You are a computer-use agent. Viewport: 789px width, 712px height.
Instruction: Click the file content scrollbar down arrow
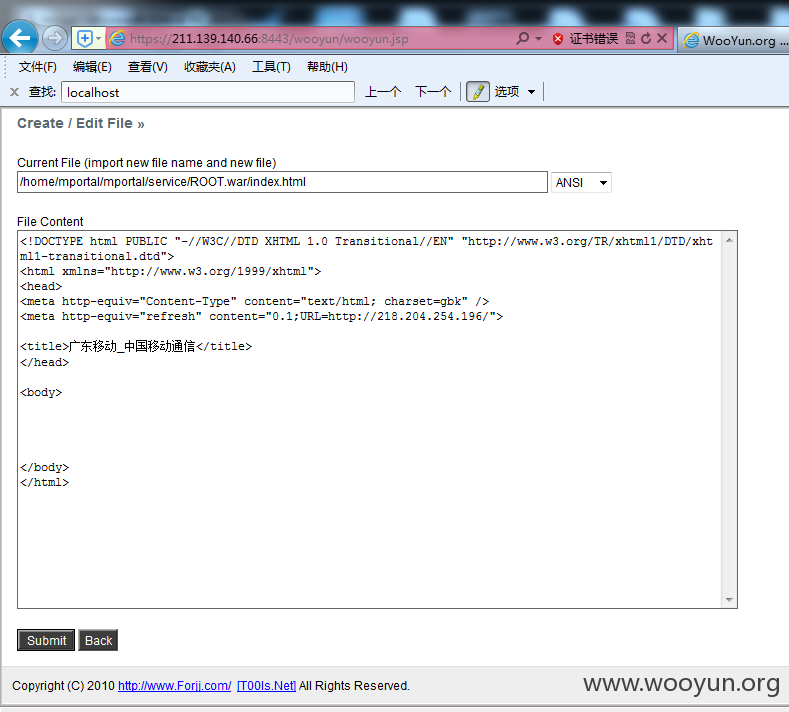point(729,599)
